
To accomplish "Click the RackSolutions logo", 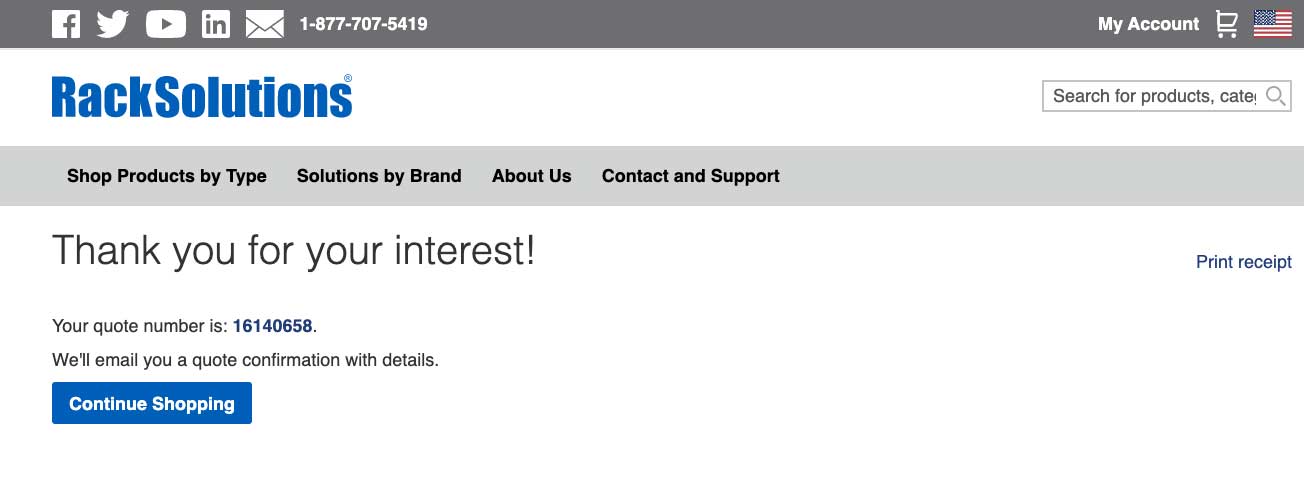I will tap(202, 97).
